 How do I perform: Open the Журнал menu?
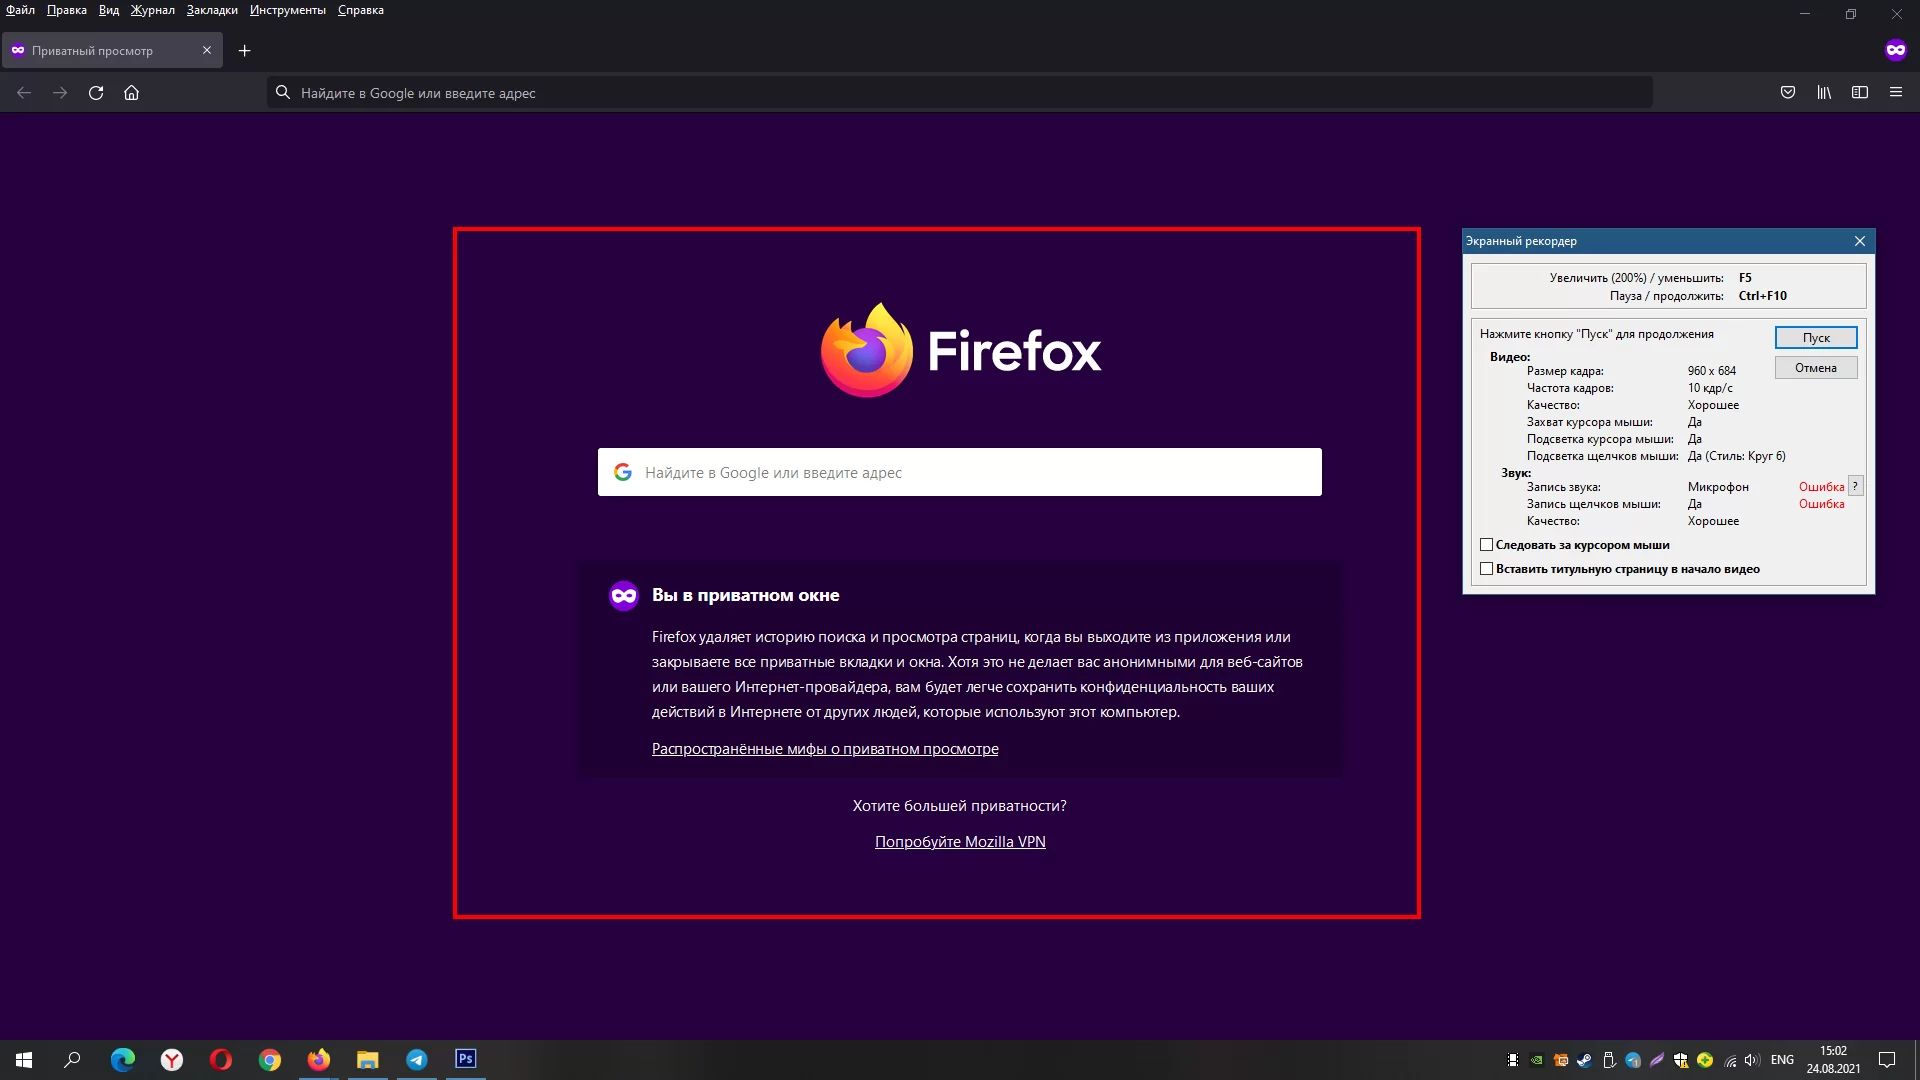pos(153,10)
